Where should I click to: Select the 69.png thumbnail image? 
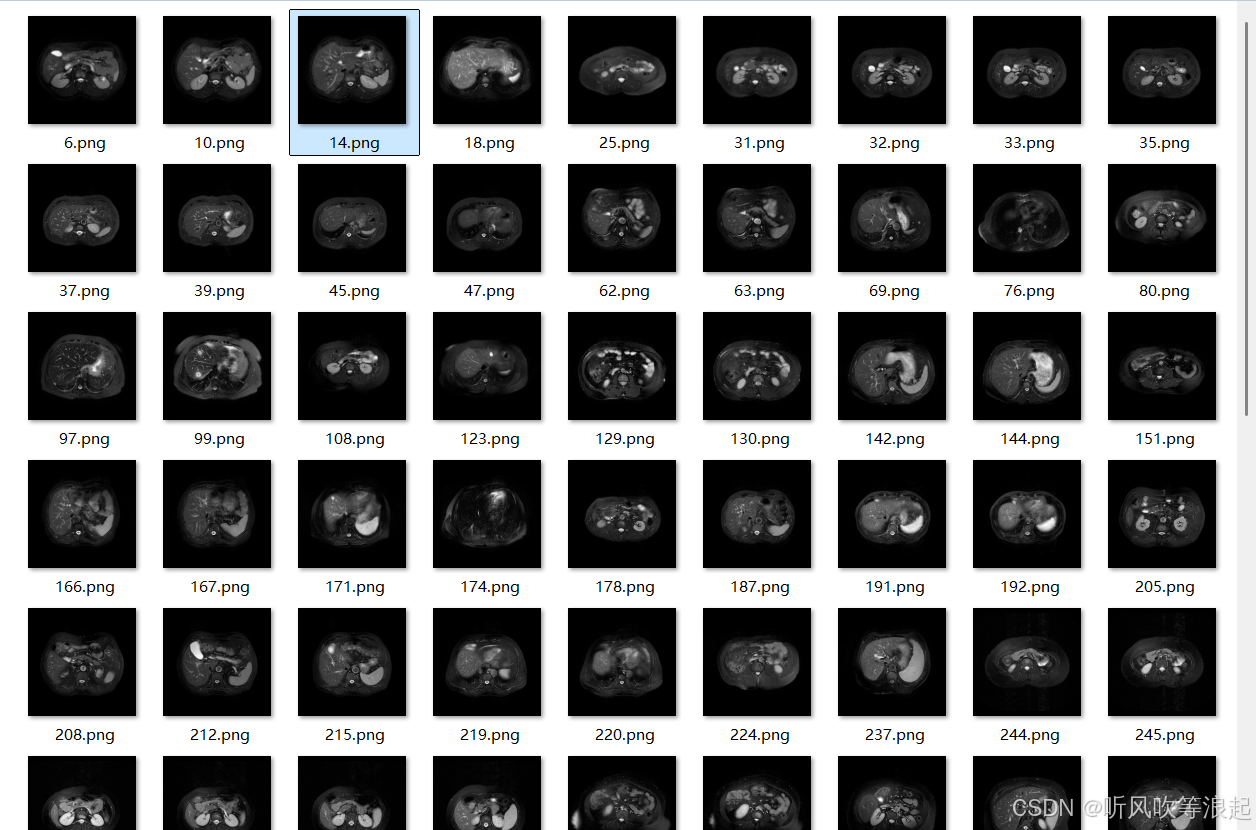(x=892, y=218)
